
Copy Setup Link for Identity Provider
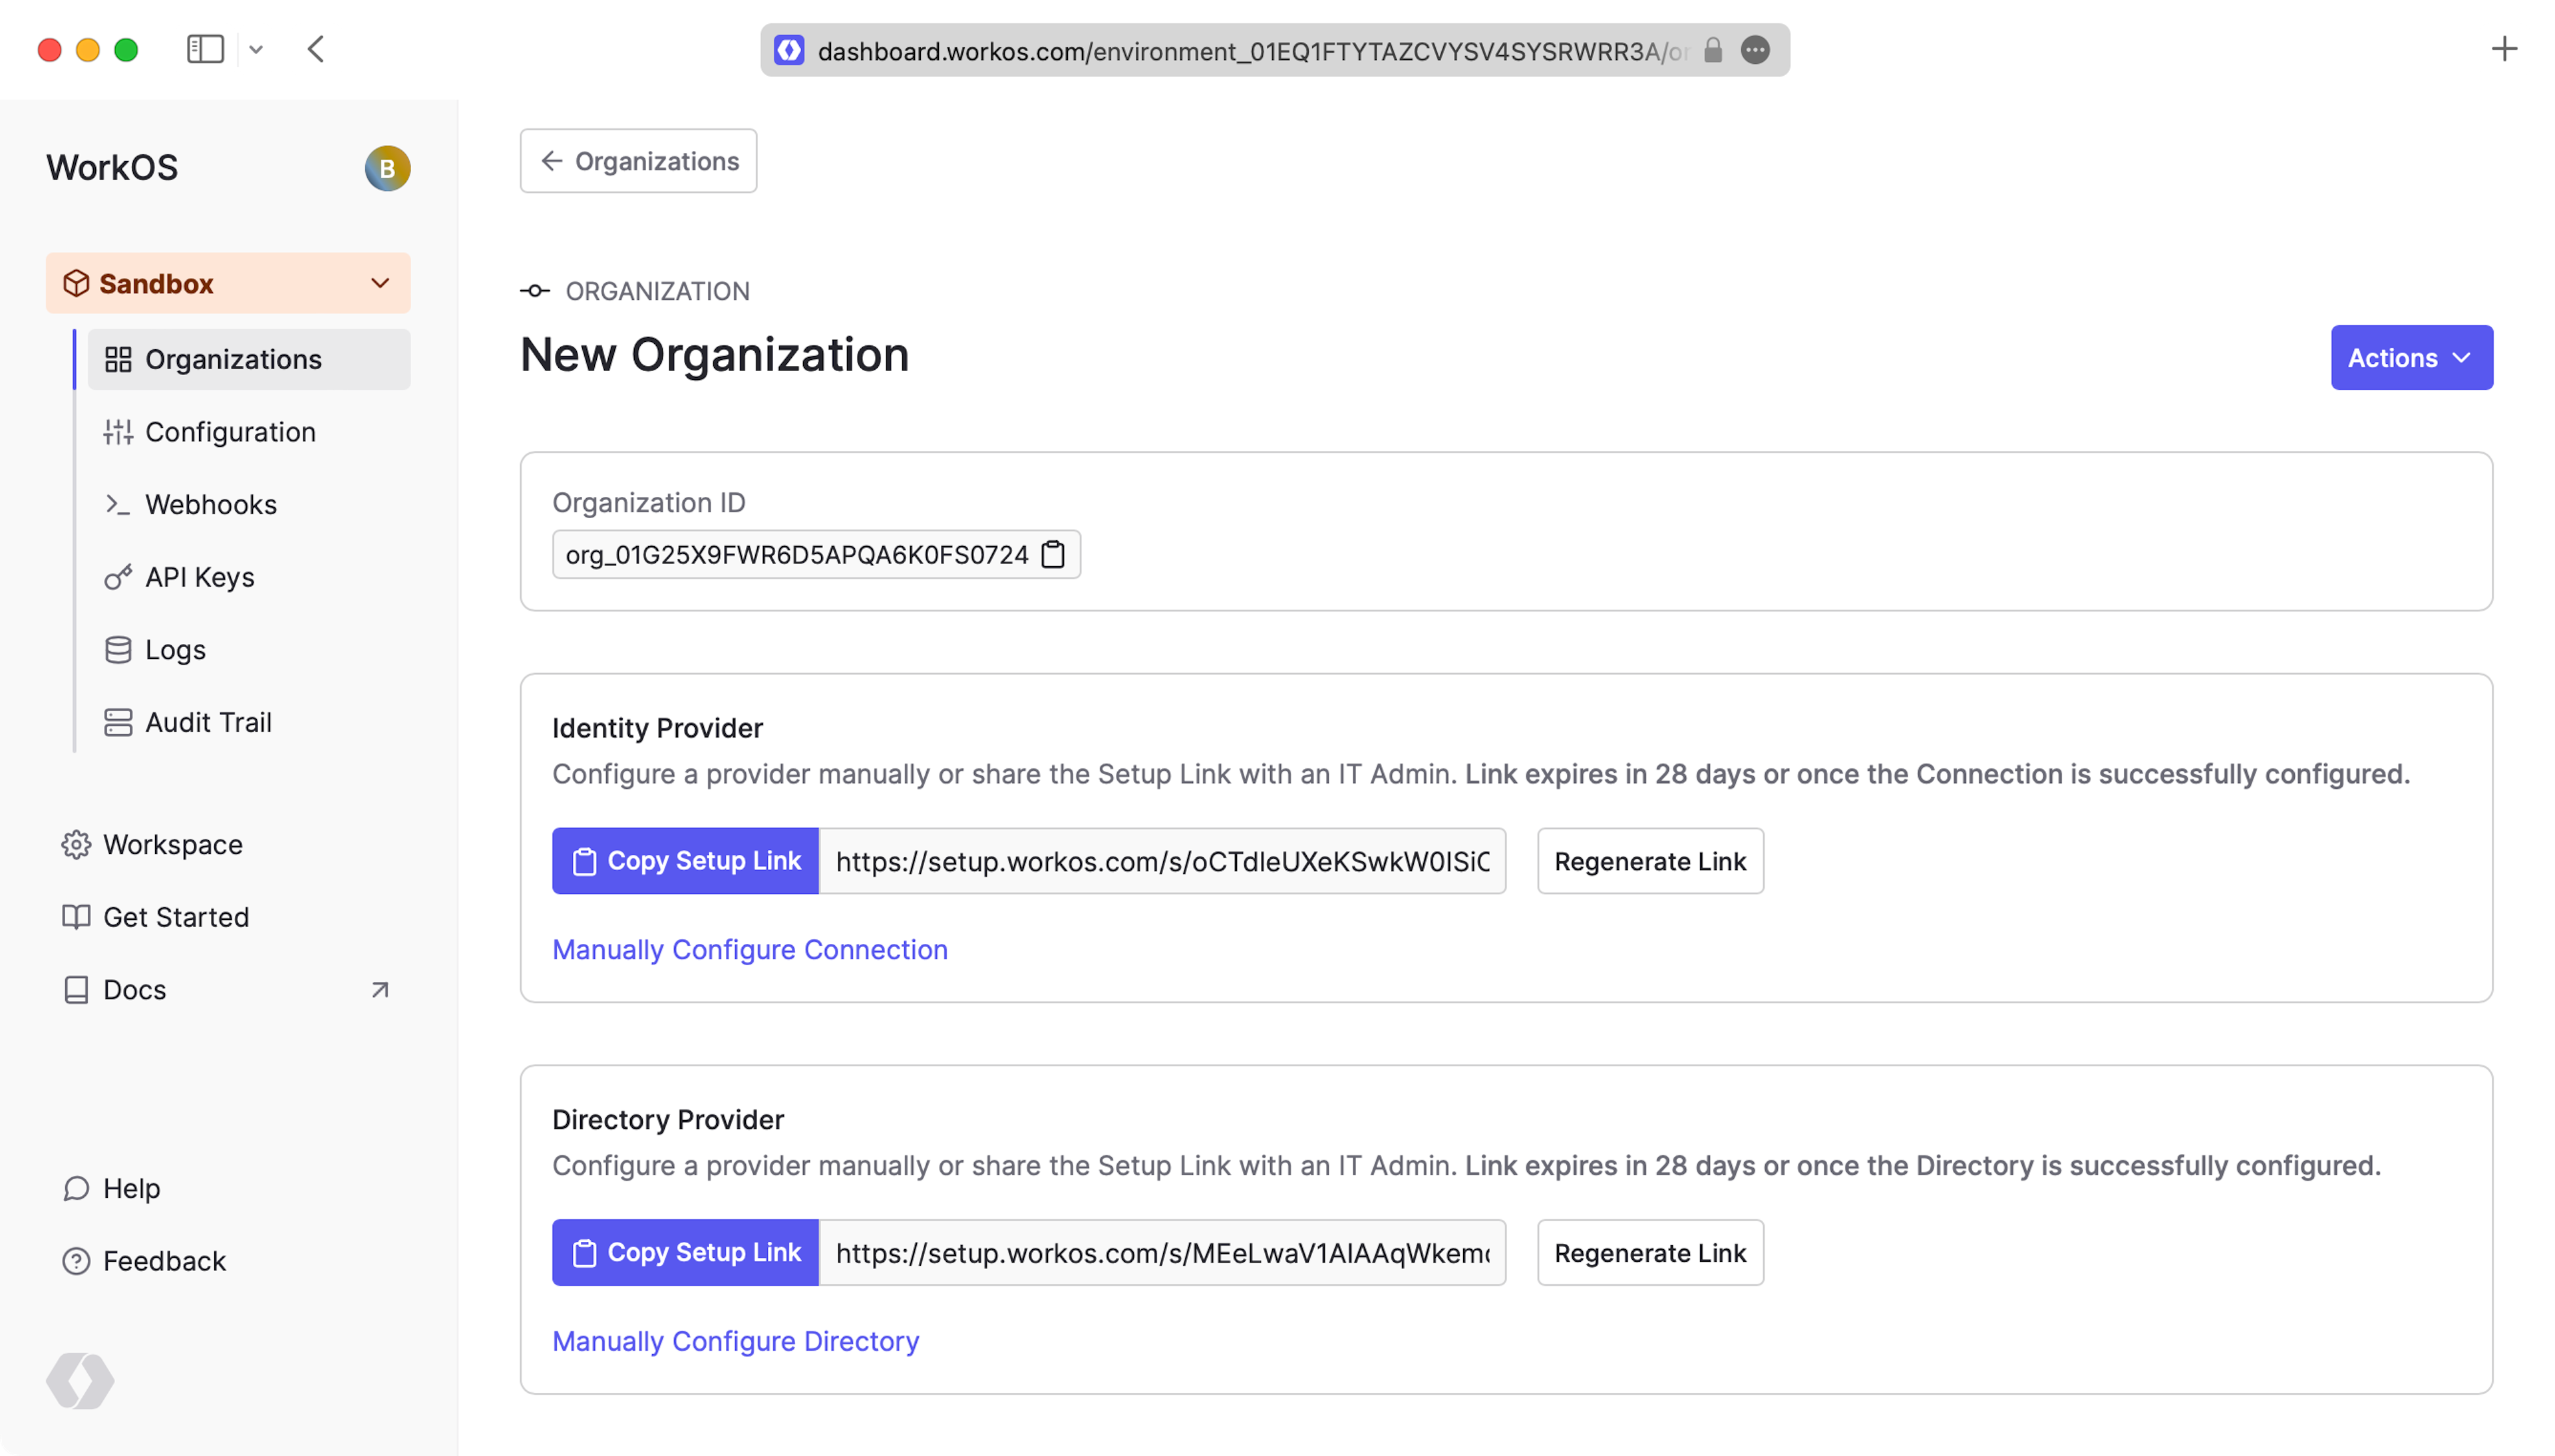point(685,861)
